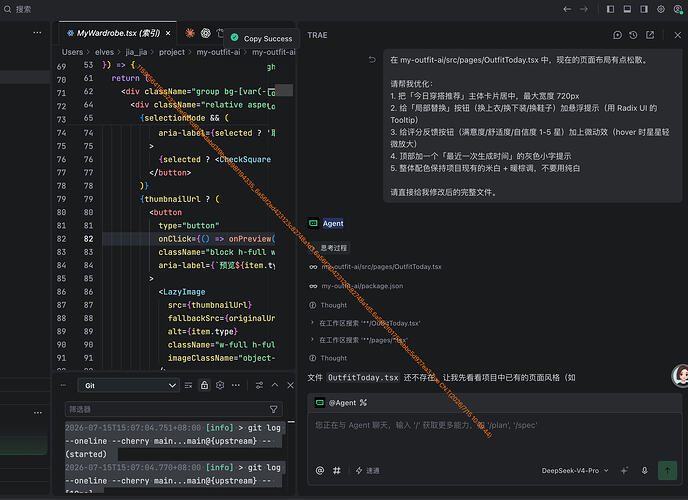Close the TRAE chat panel
Image resolution: width=688 pixels, height=500 pixels.
(x=677, y=35)
